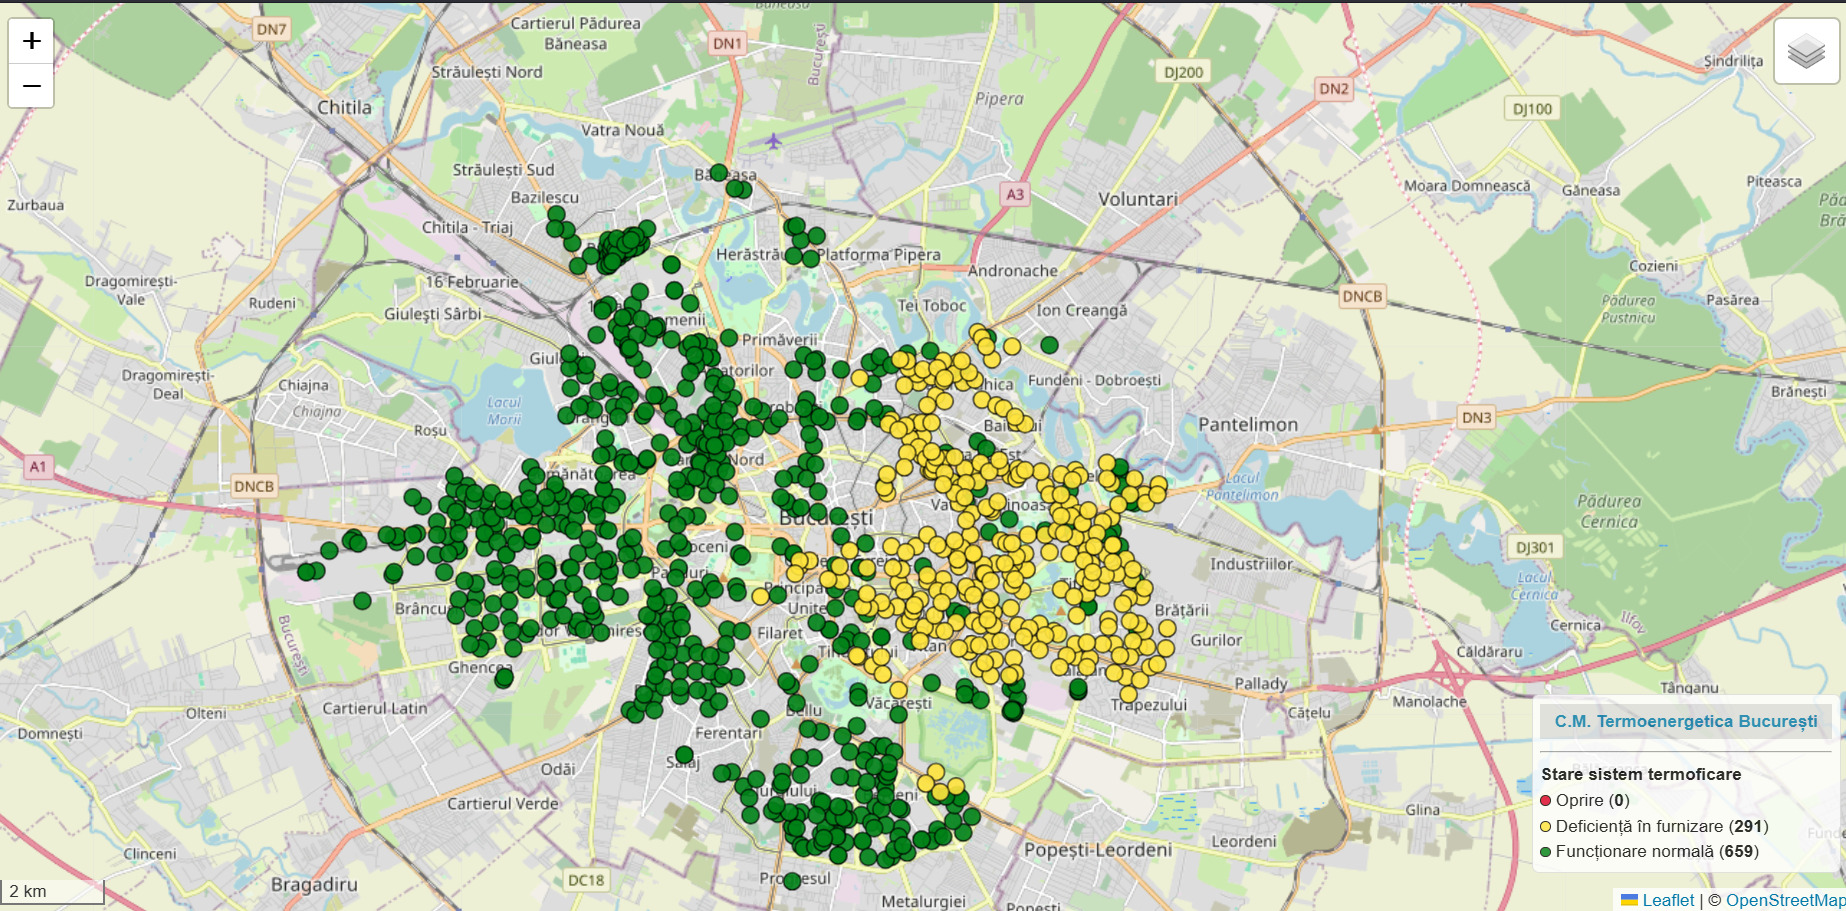Click the green Funcționare normală legend dot
Screen dimensions: 1846x911
click(x=1546, y=852)
